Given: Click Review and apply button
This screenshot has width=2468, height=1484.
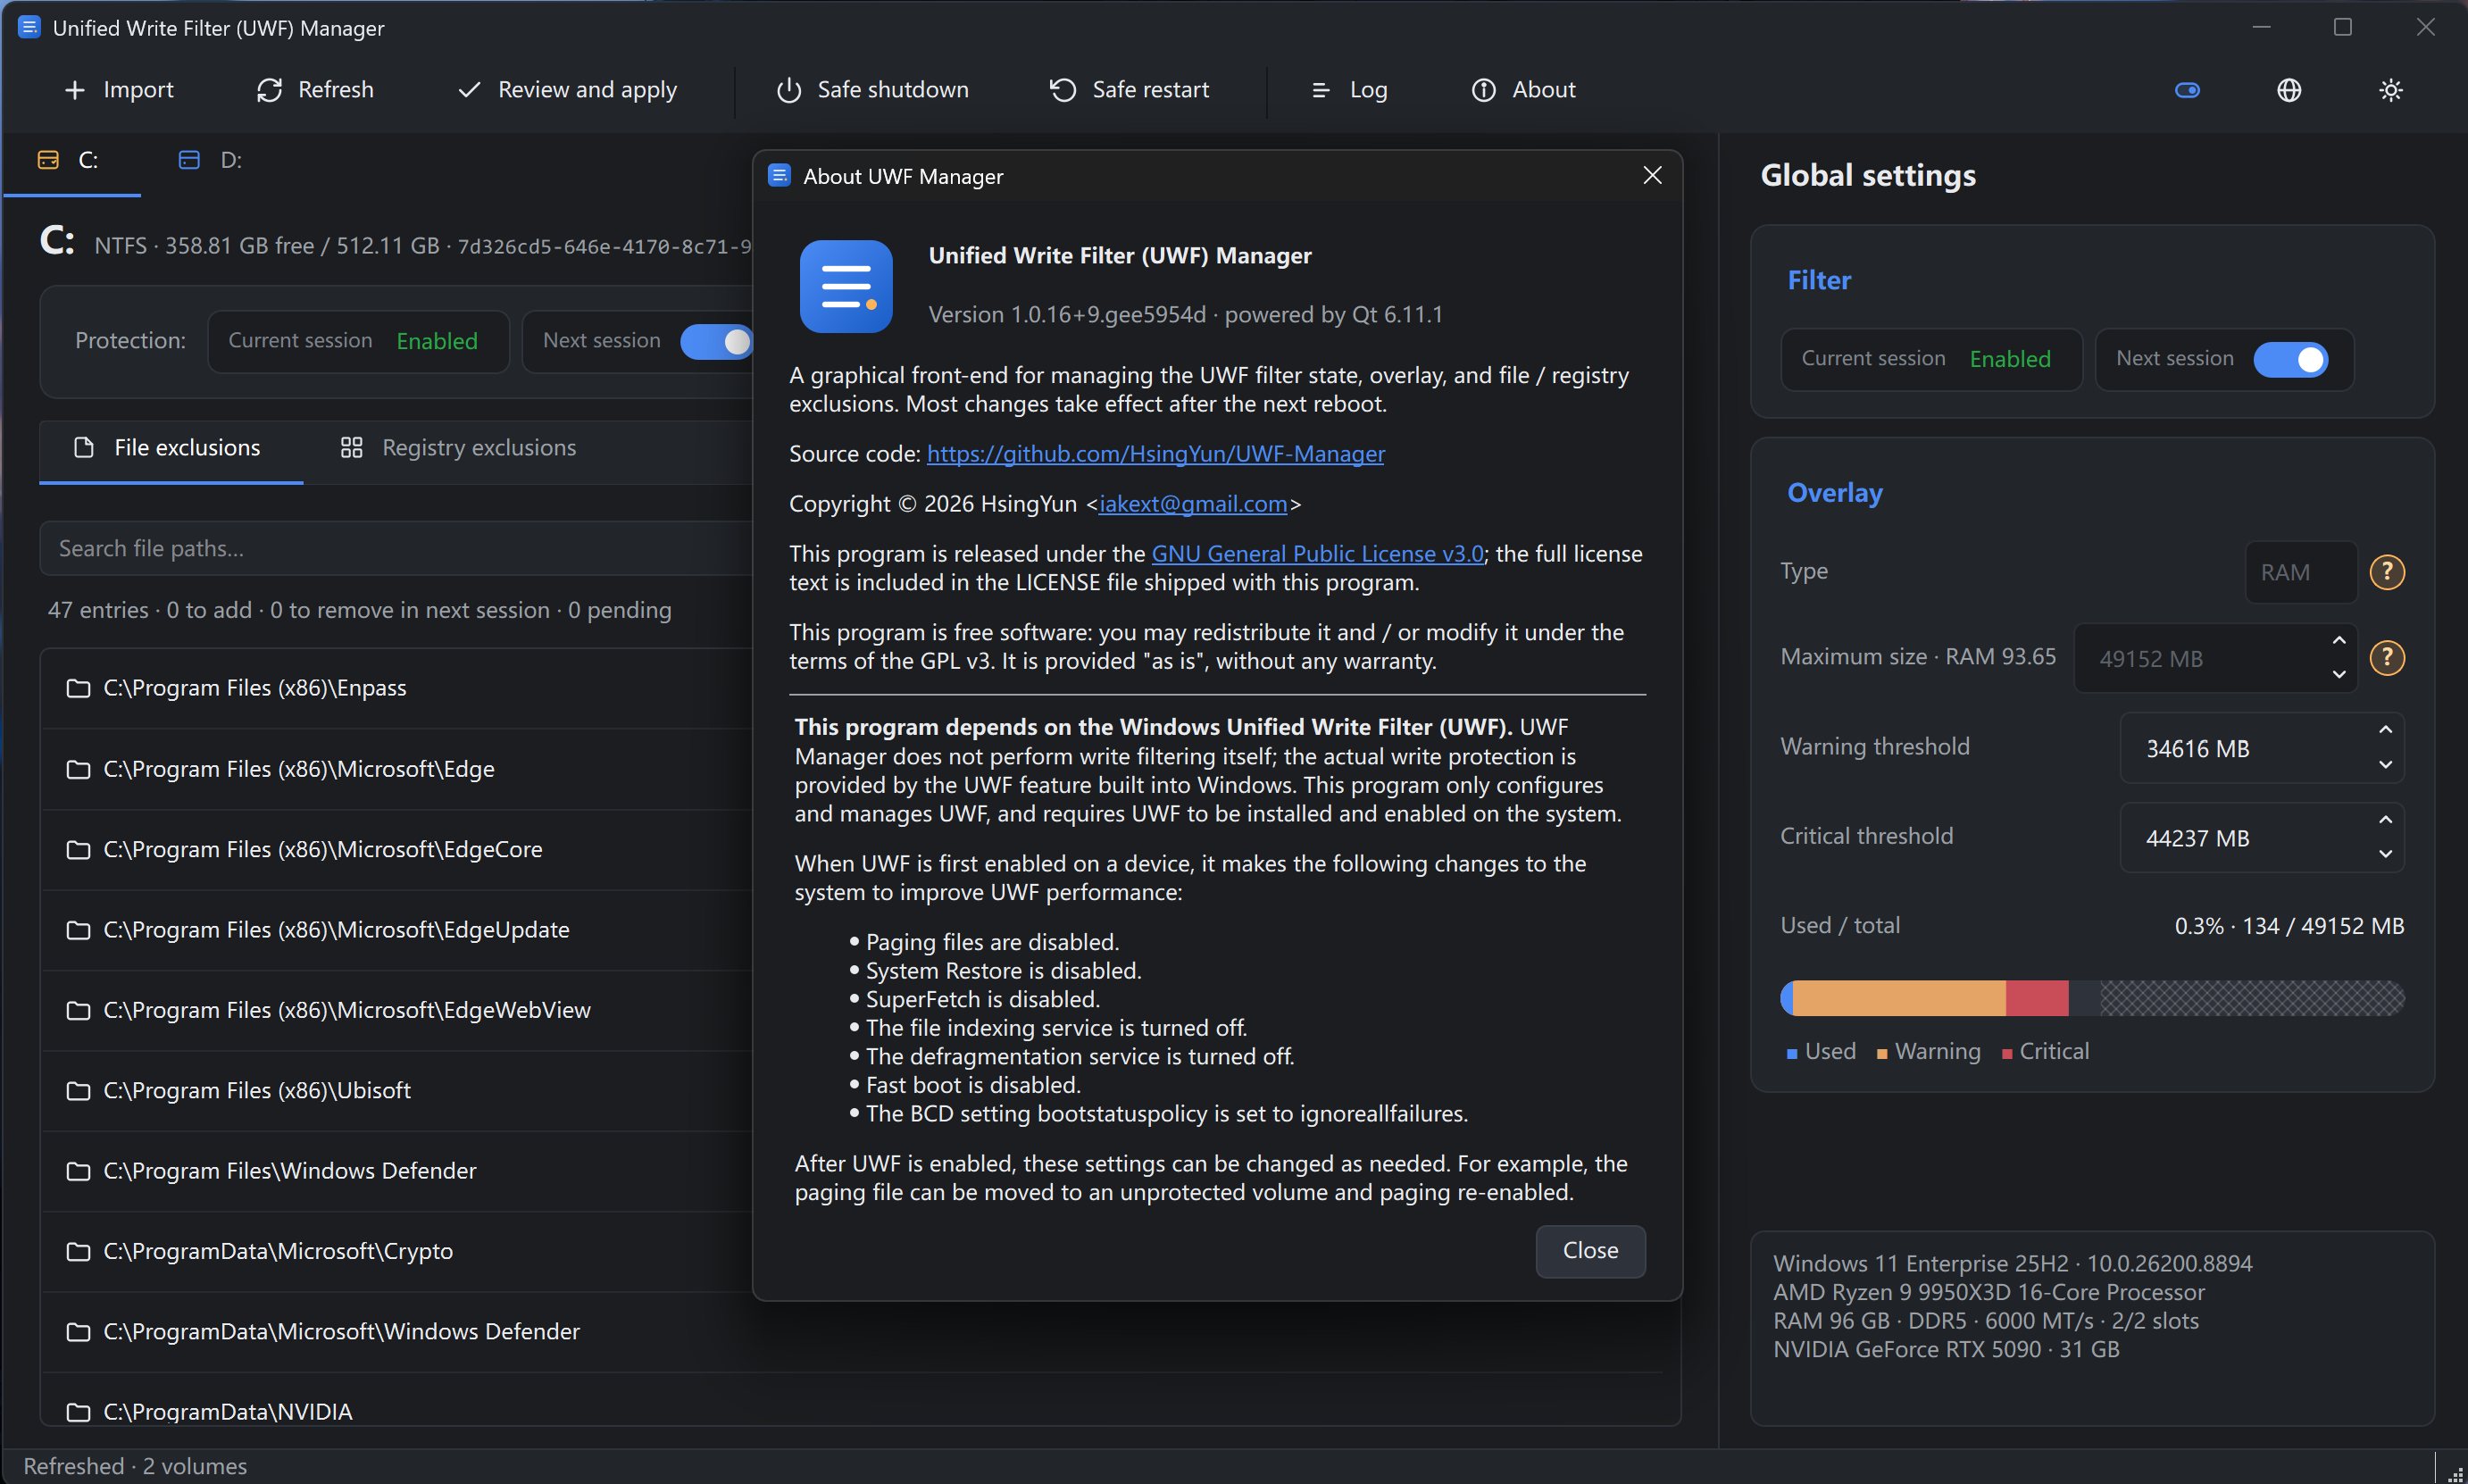Looking at the screenshot, I should pyautogui.click(x=567, y=90).
